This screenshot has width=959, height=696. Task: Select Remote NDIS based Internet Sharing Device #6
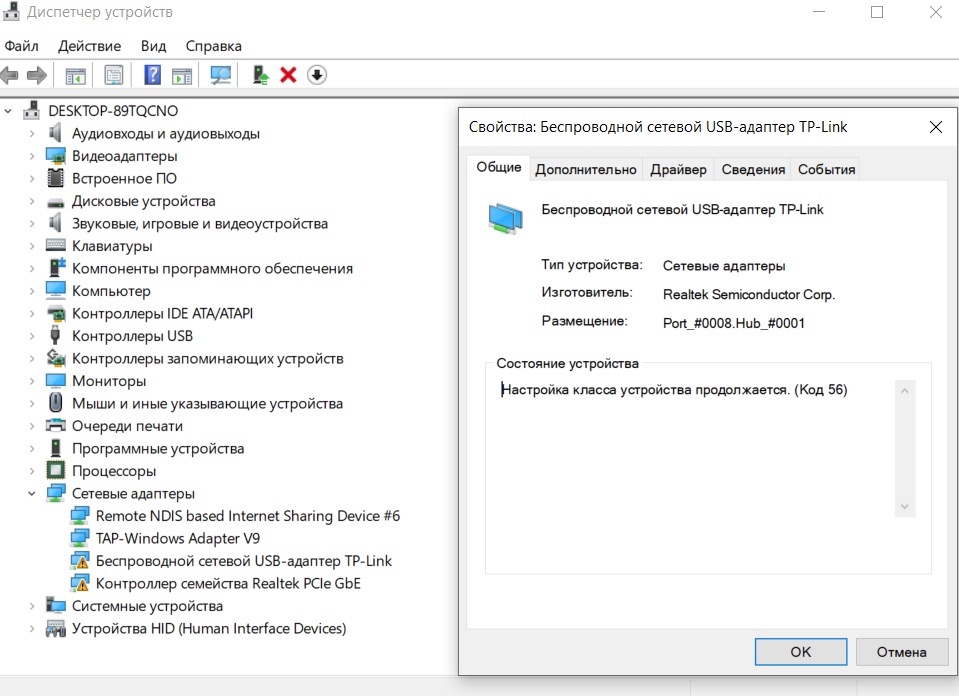248,516
